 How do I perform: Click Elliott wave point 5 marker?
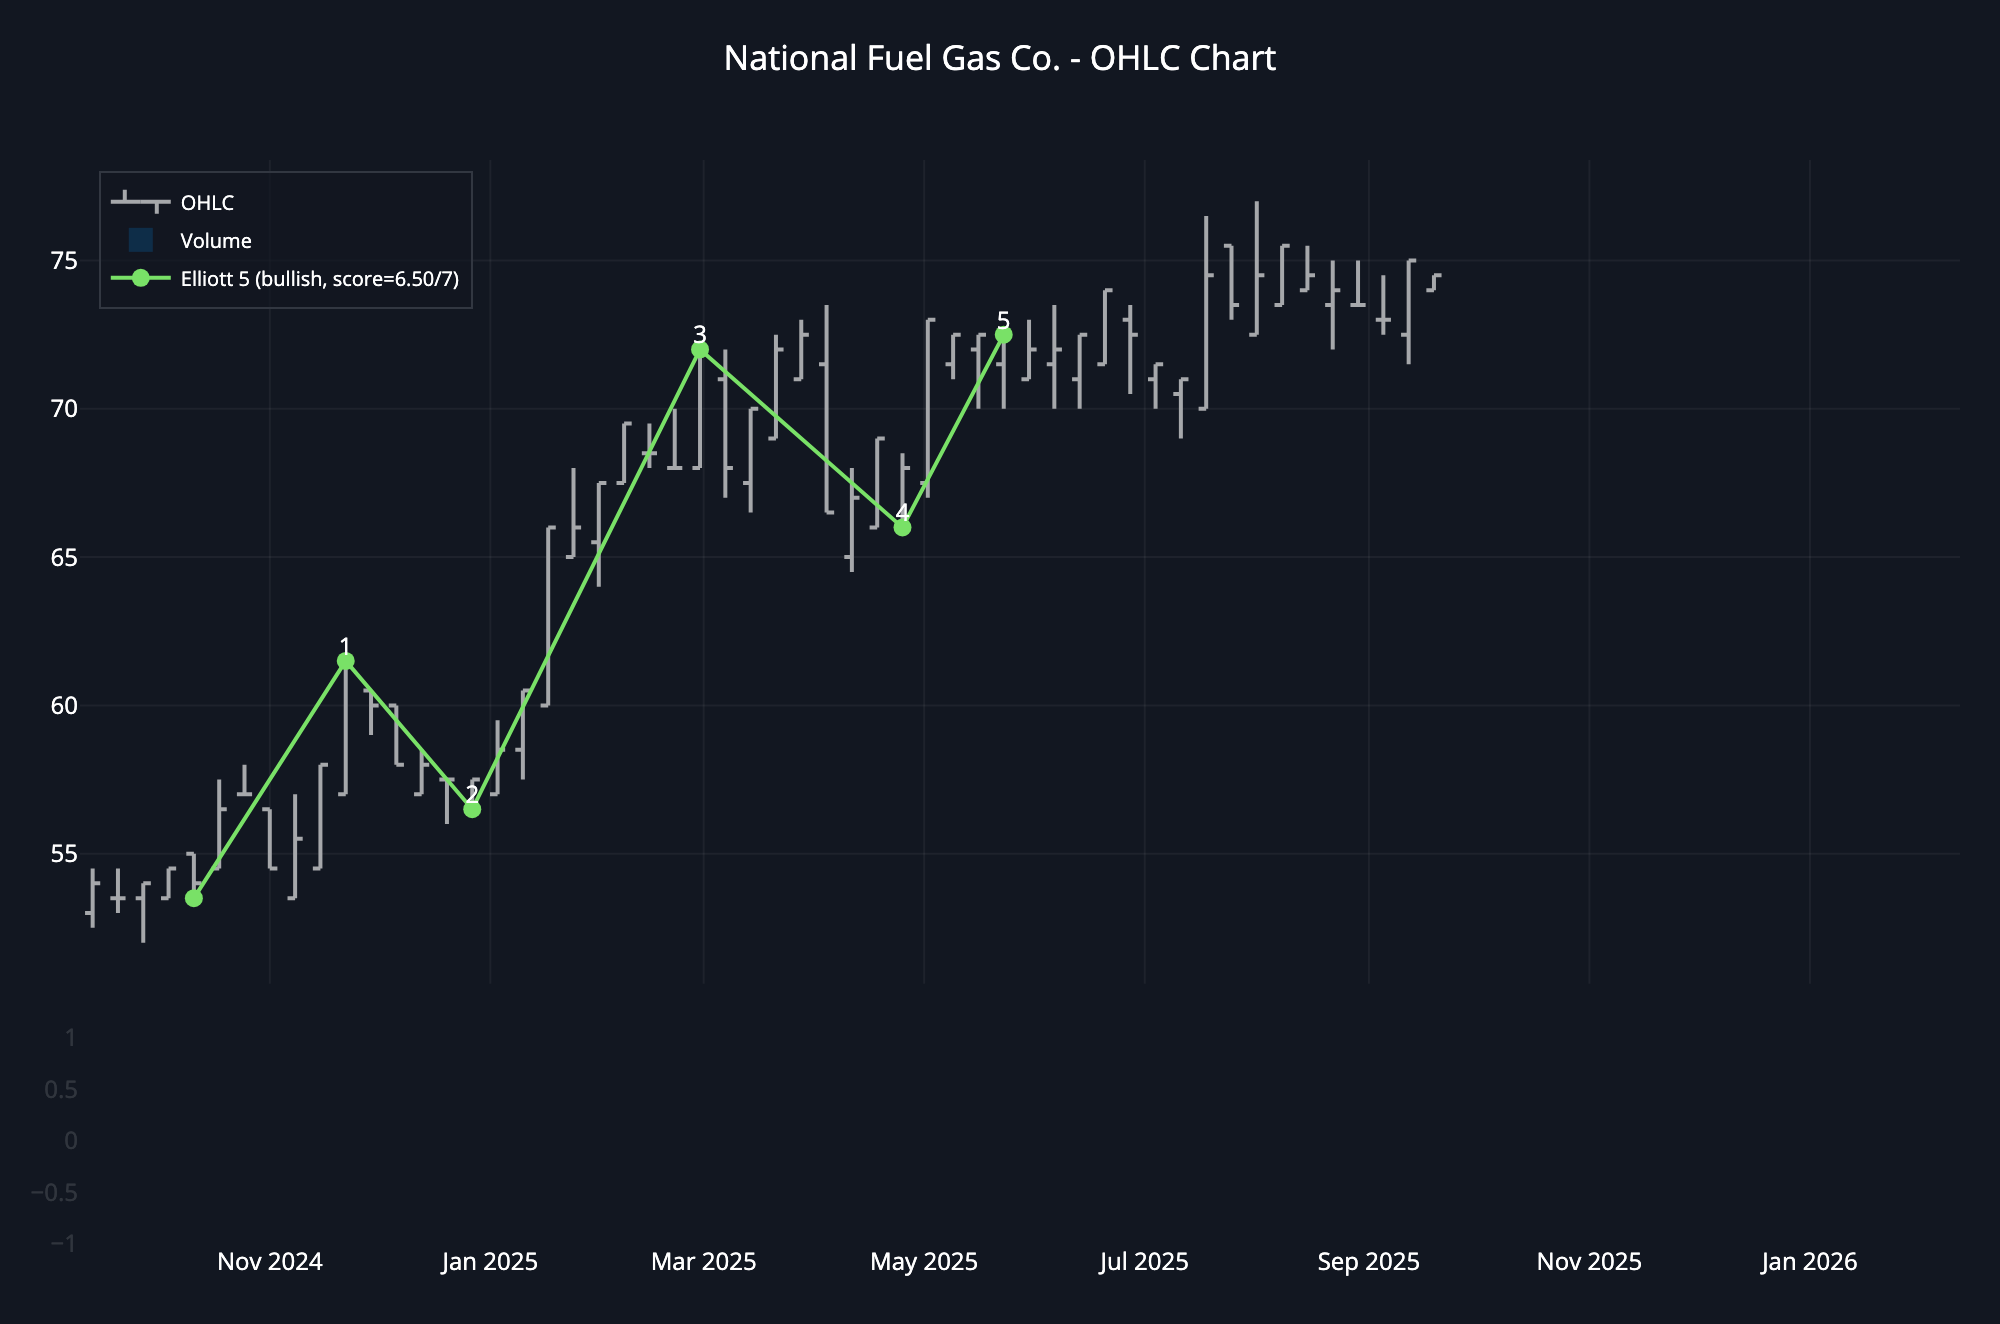tap(1004, 335)
